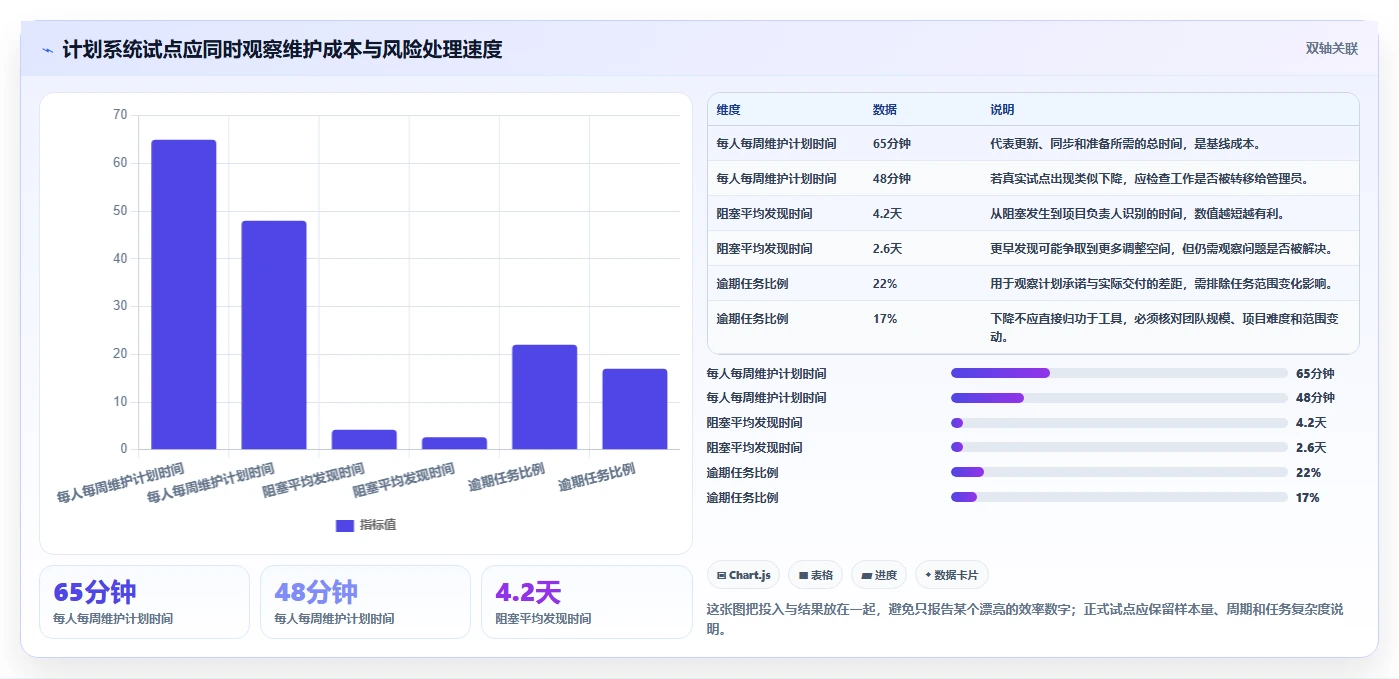Click the 指标值 legend color box
Image resolution: width=1399 pixels, height=679 pixels.
[345, 525]
